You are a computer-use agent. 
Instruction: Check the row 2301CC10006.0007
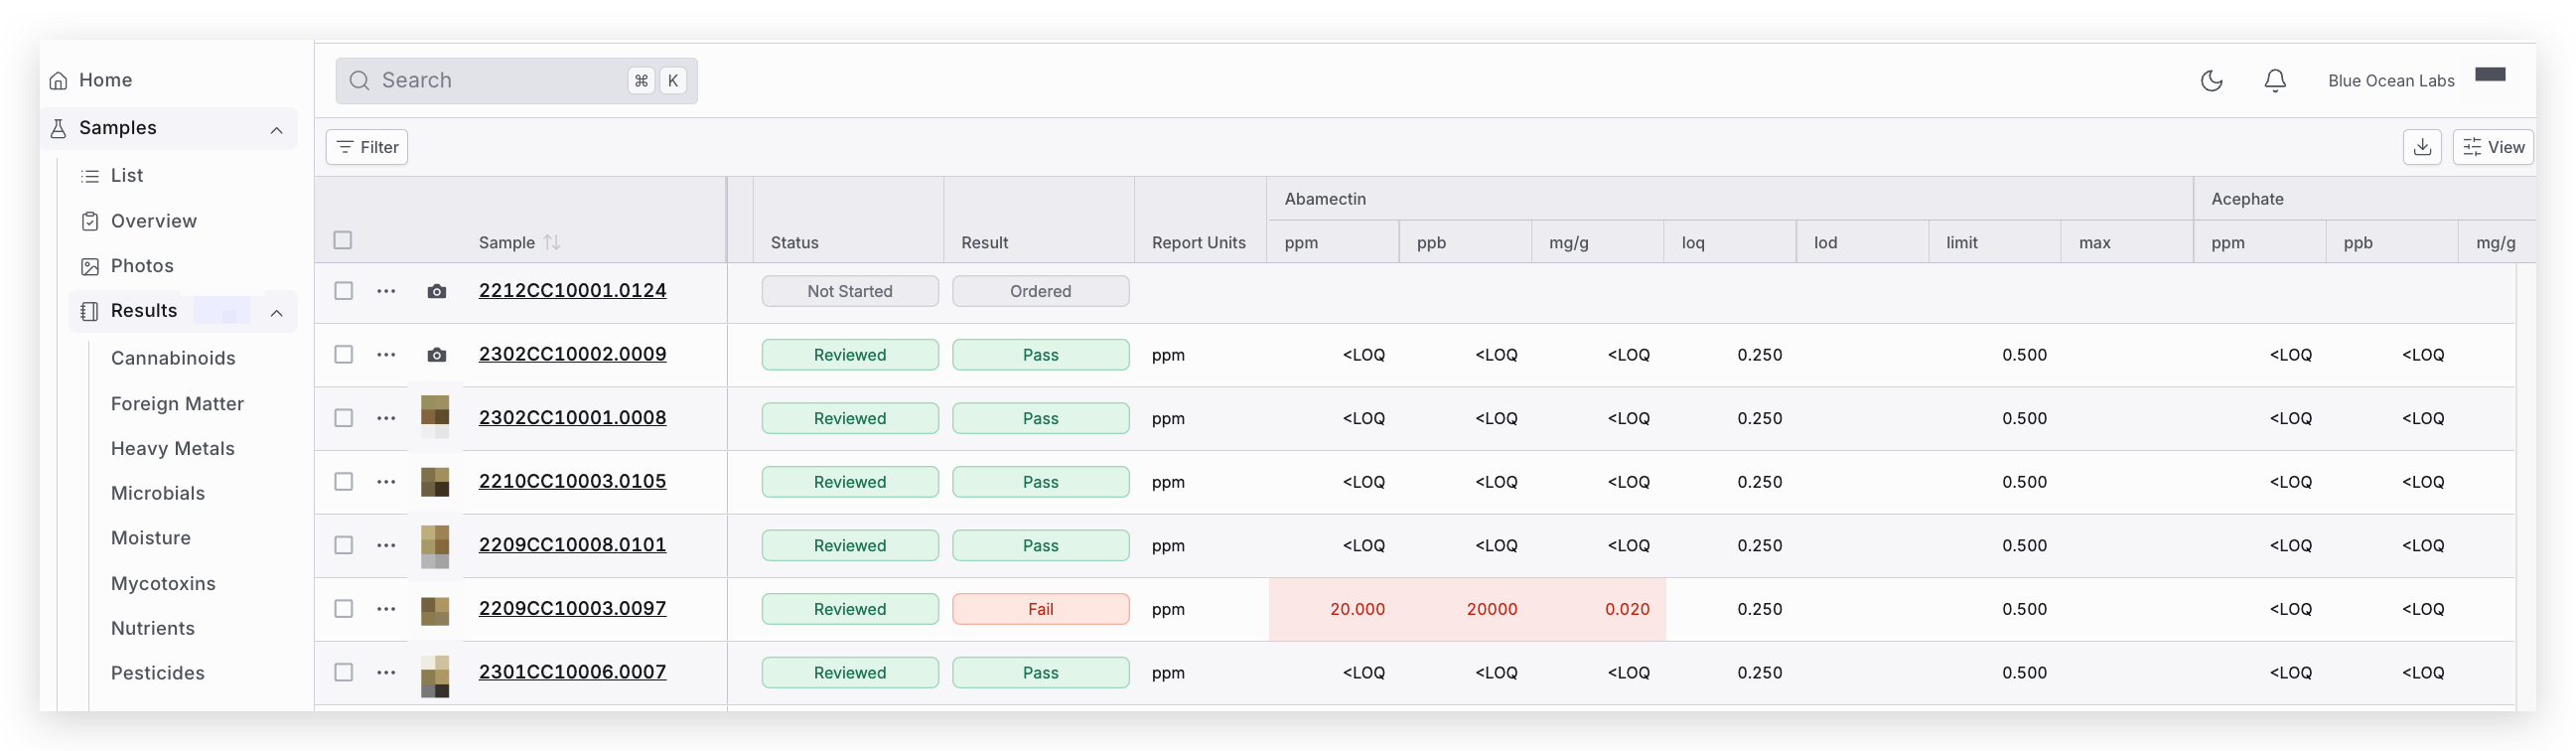[x=344, y=672]
